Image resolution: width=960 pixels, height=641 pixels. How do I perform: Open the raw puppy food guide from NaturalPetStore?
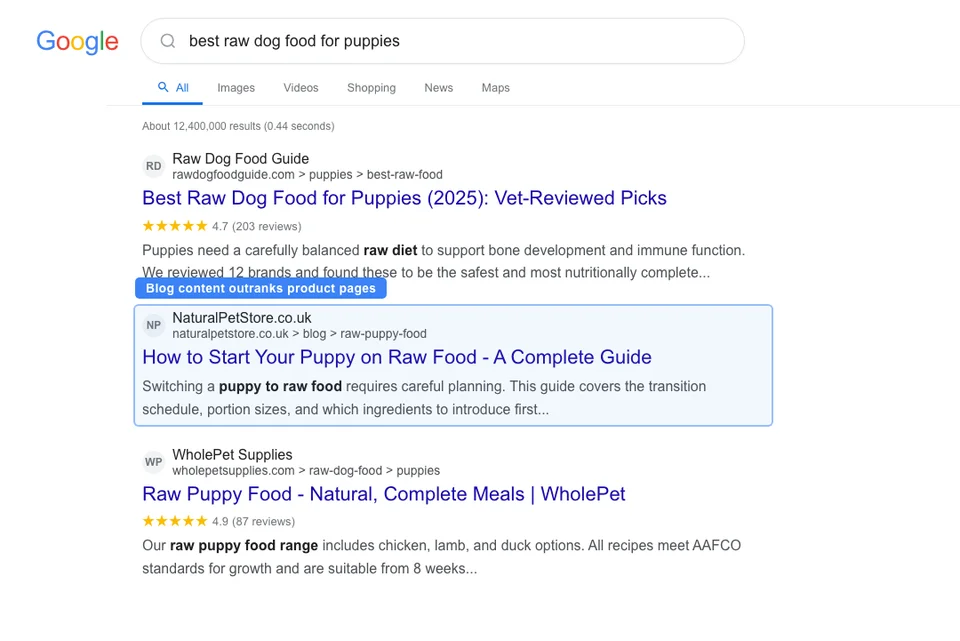point(396,357)
